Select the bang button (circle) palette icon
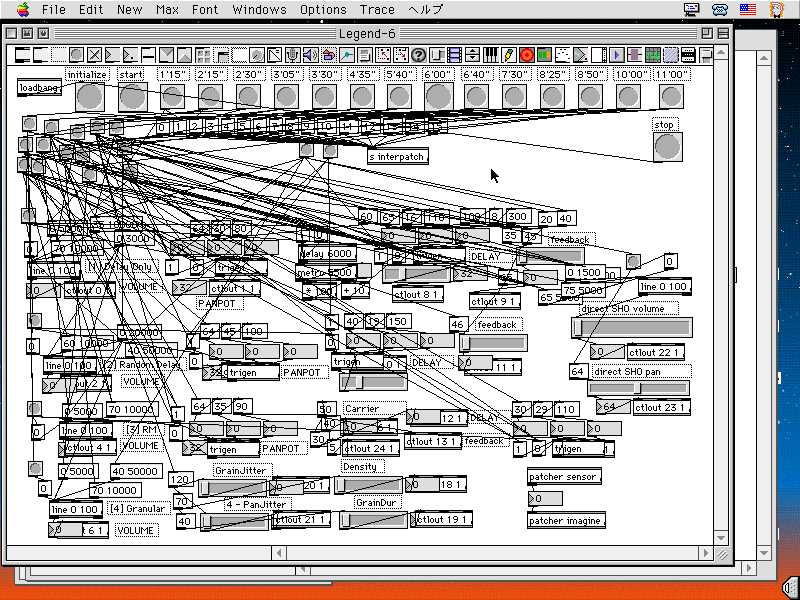 coord(76,54)
